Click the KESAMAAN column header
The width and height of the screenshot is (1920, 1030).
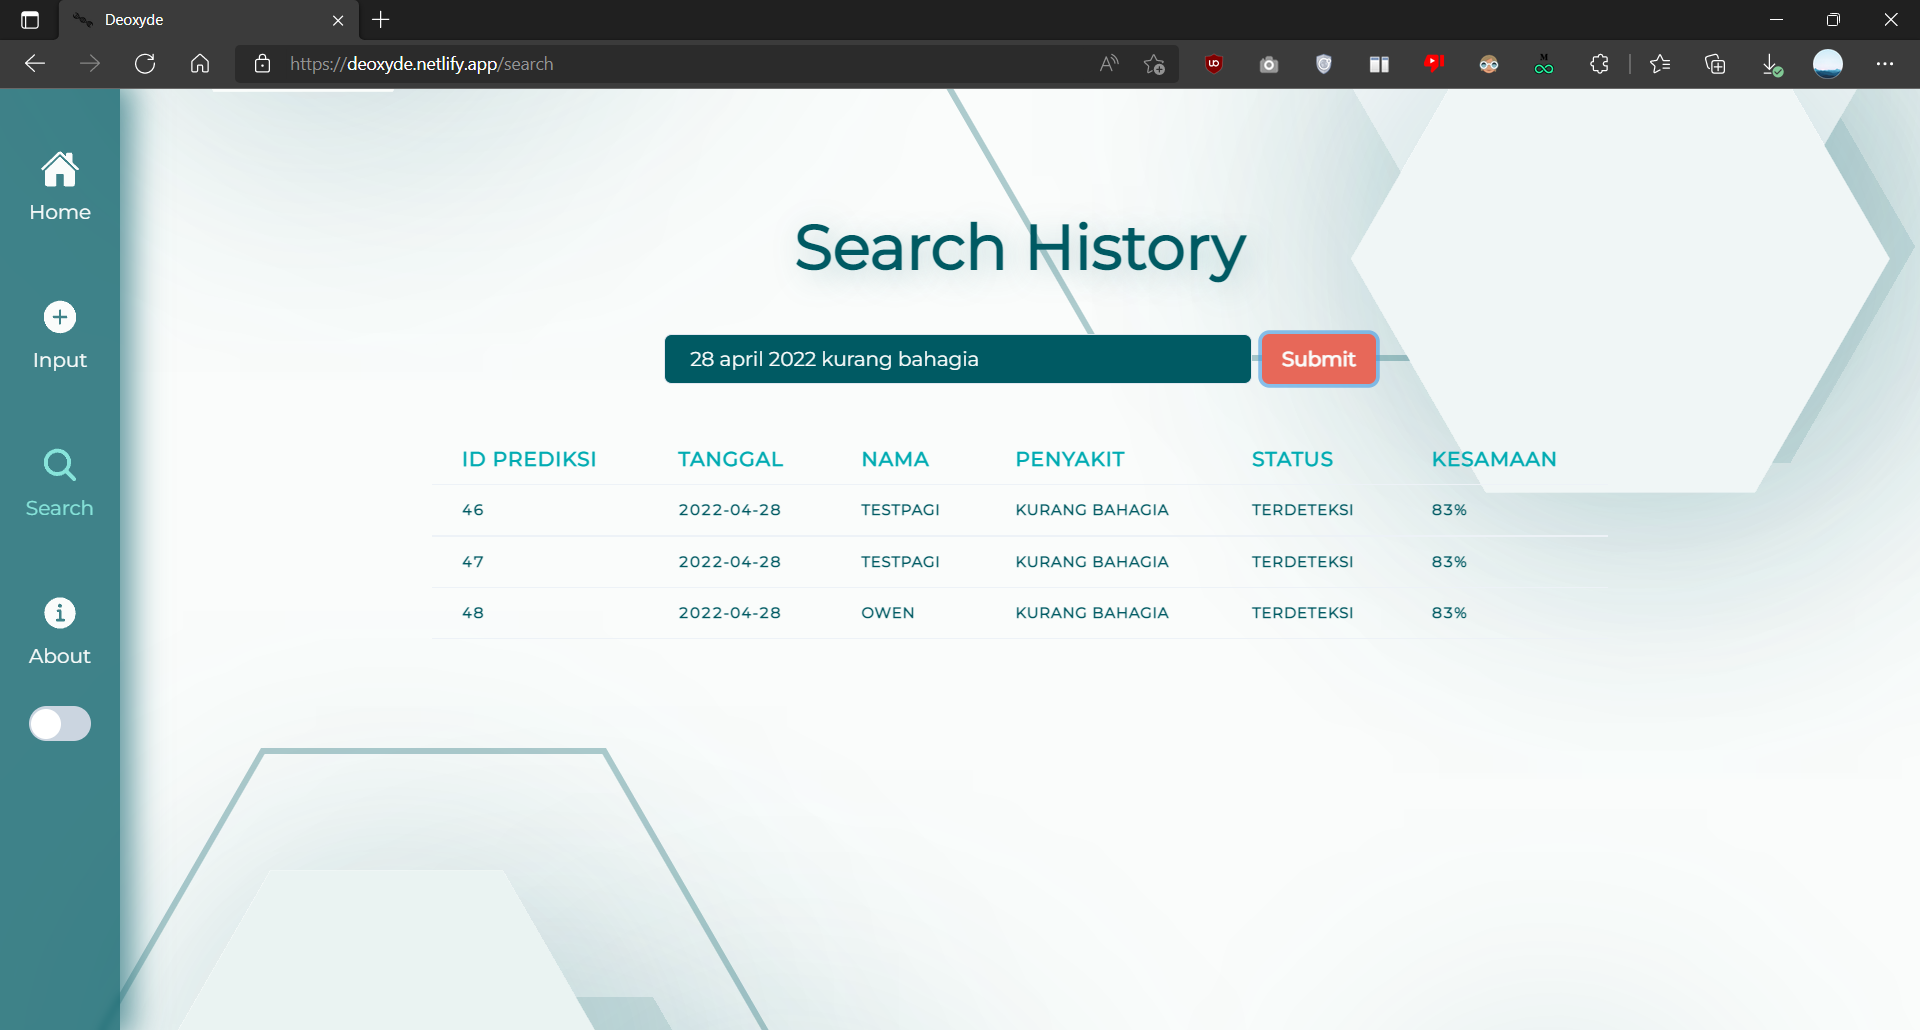pos(1494,459)
